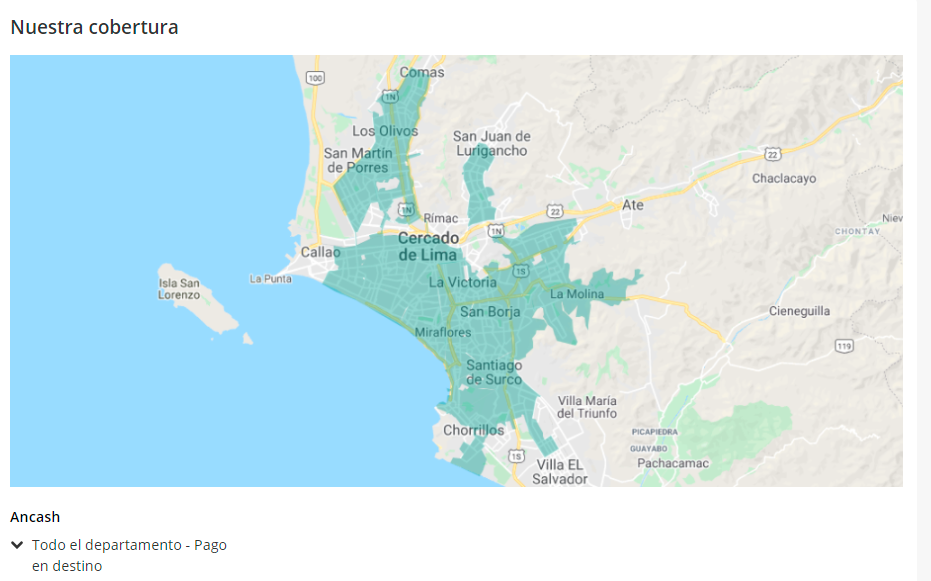
Task: Click route 100 highway shield icon
Action: tap(316, 78)
